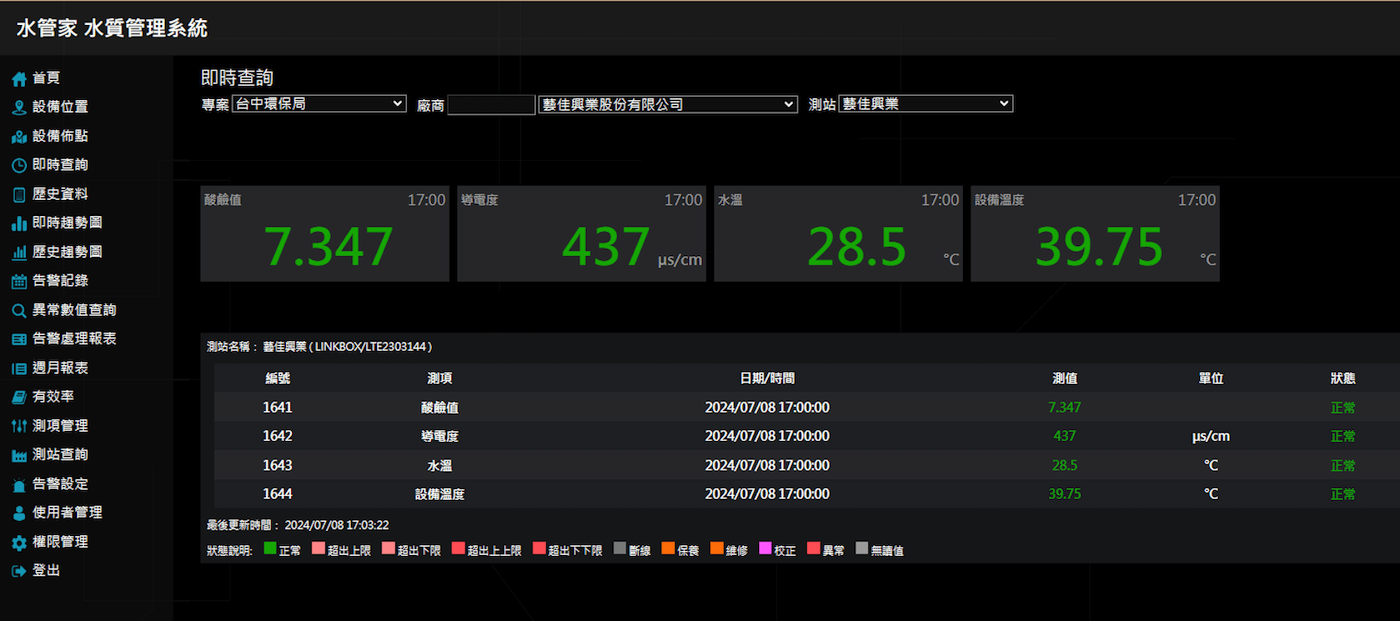Select the 告警設定 sidebar link

pos(60,484)
